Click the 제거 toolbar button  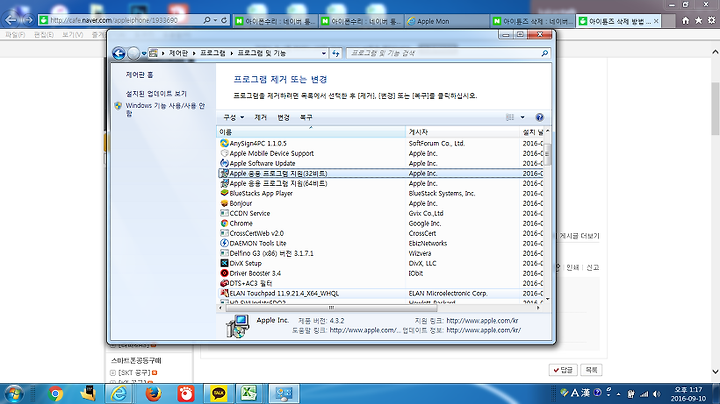coord(260,118)
